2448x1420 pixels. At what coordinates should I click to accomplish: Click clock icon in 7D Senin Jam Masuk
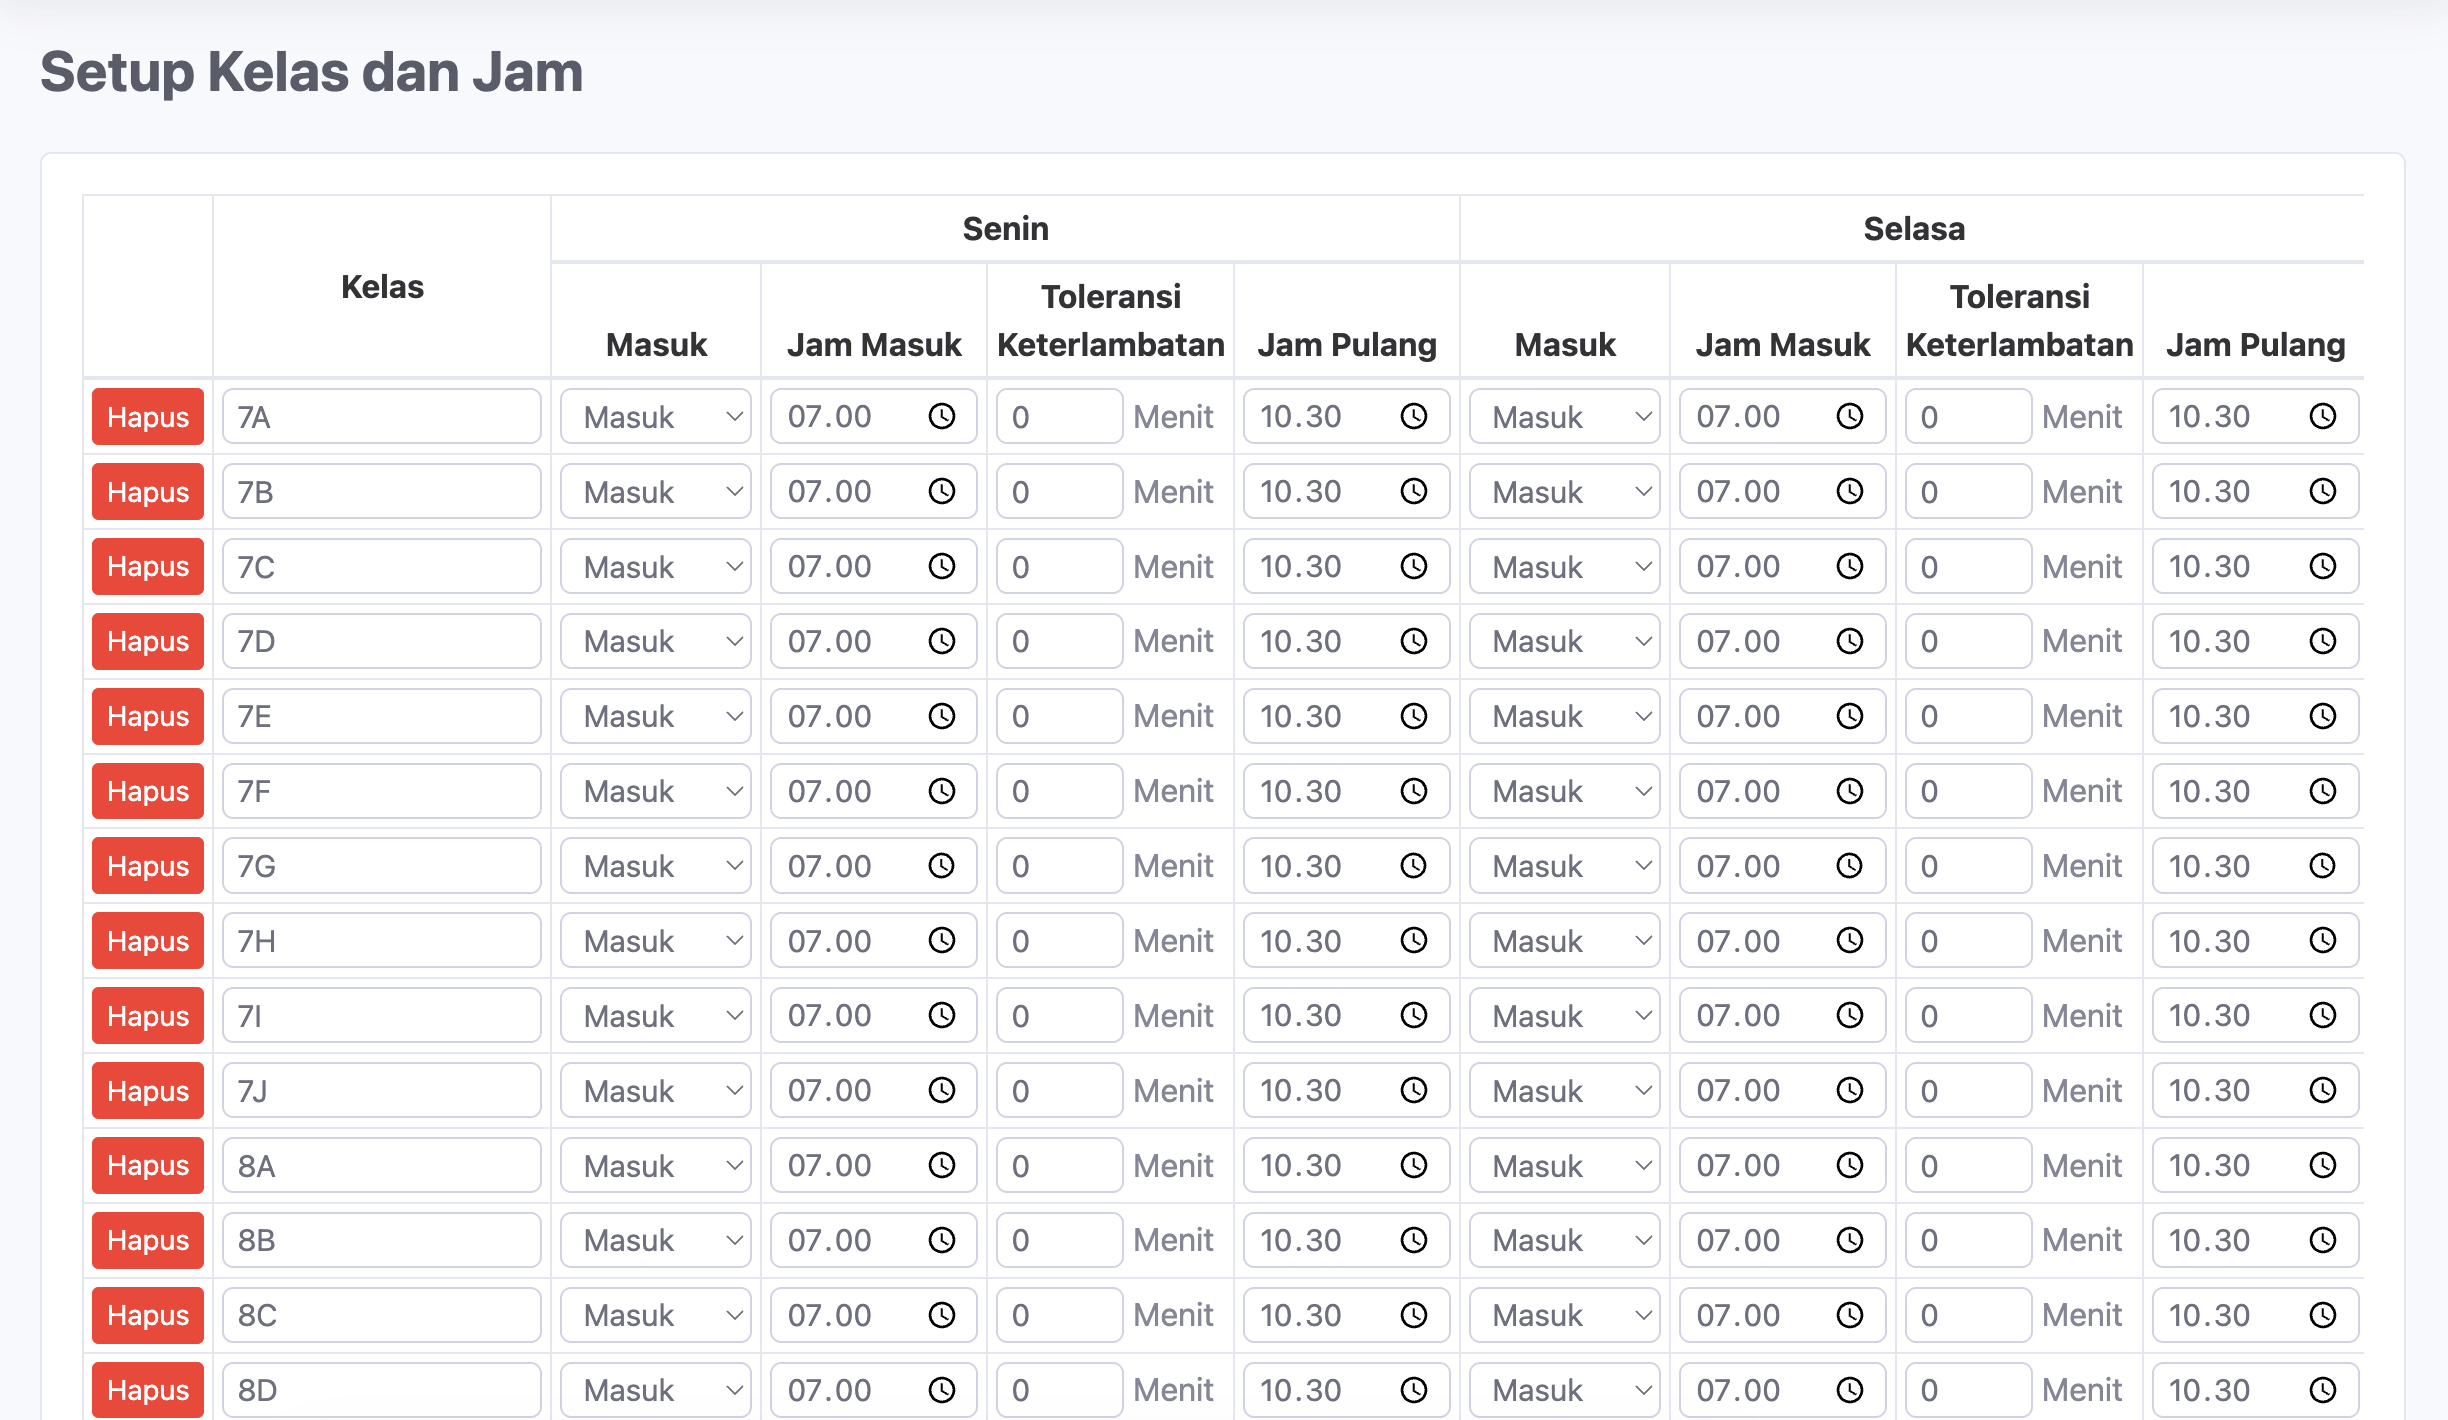(942, 641)
